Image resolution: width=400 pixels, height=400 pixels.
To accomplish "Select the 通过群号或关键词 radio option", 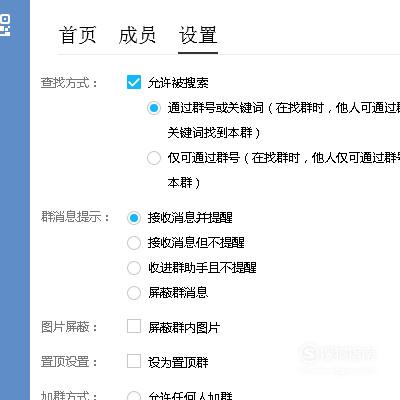I will click(x=154, y=108).
